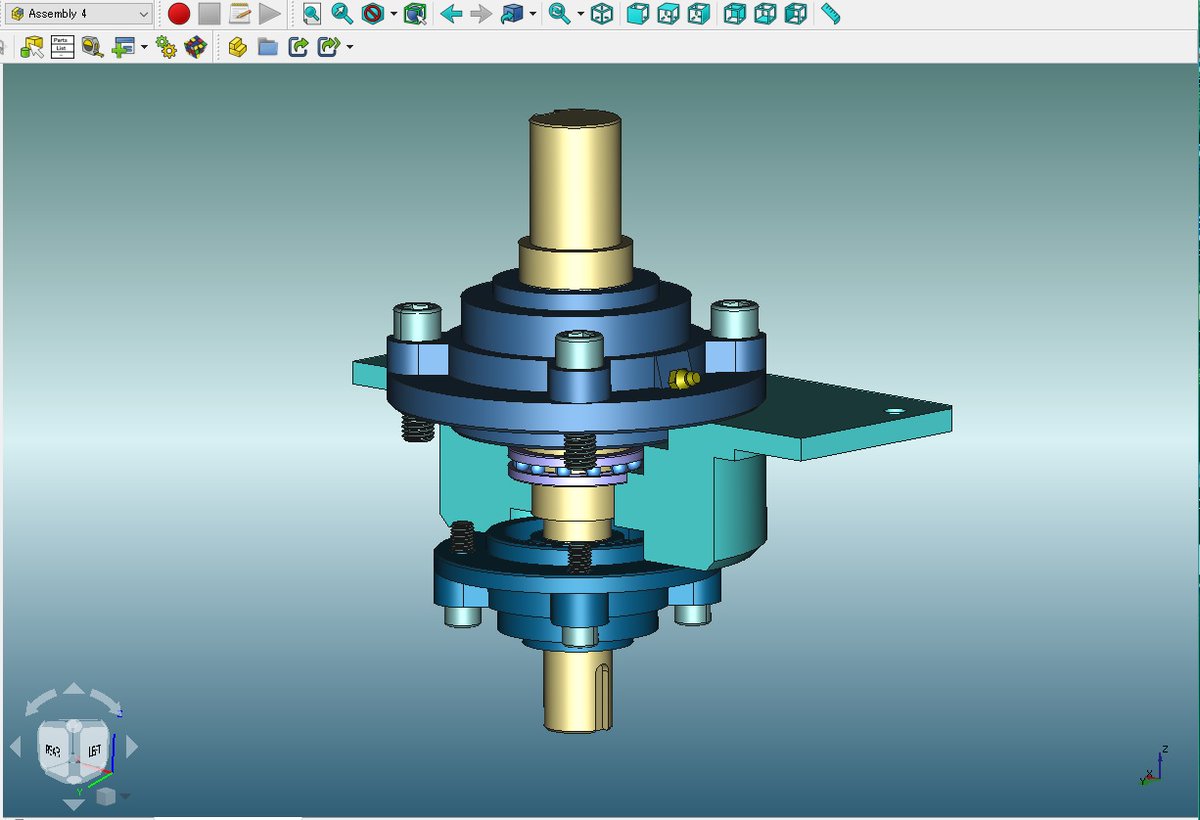
Task: Click the parts select cursor icon
Action: click(x=32, y=46)
